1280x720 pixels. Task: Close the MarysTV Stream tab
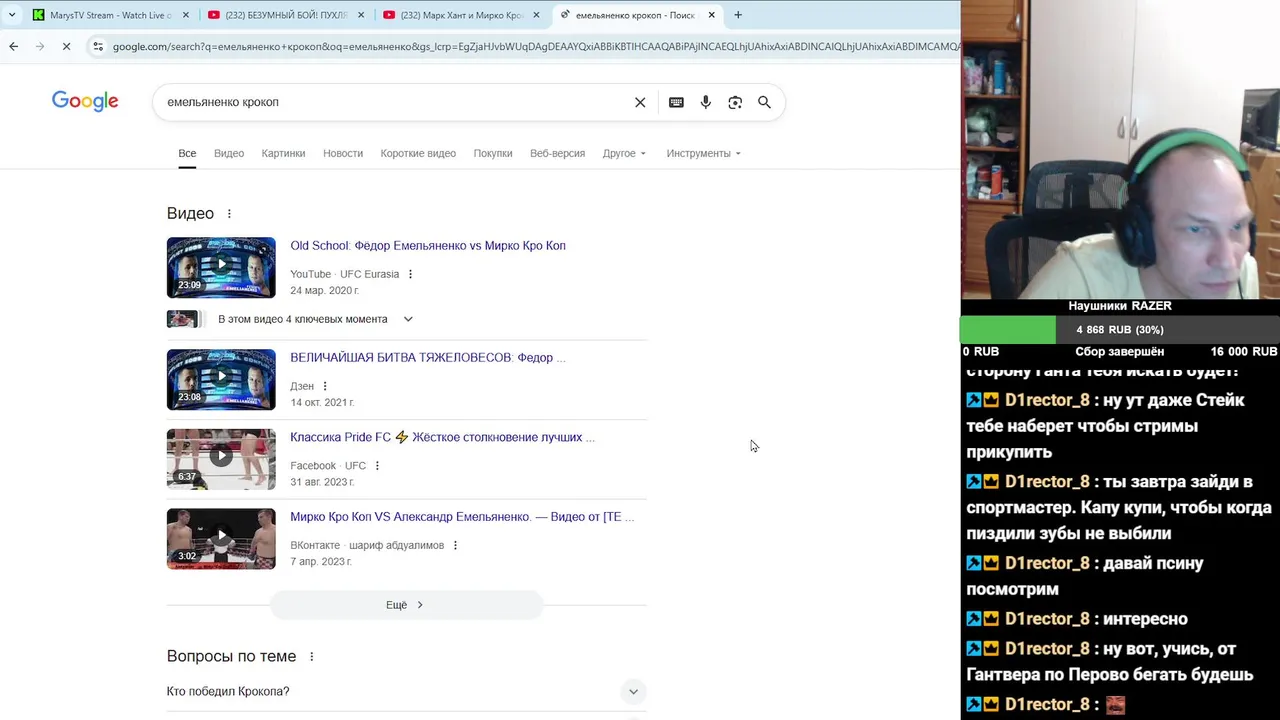[x=185, y=15]
